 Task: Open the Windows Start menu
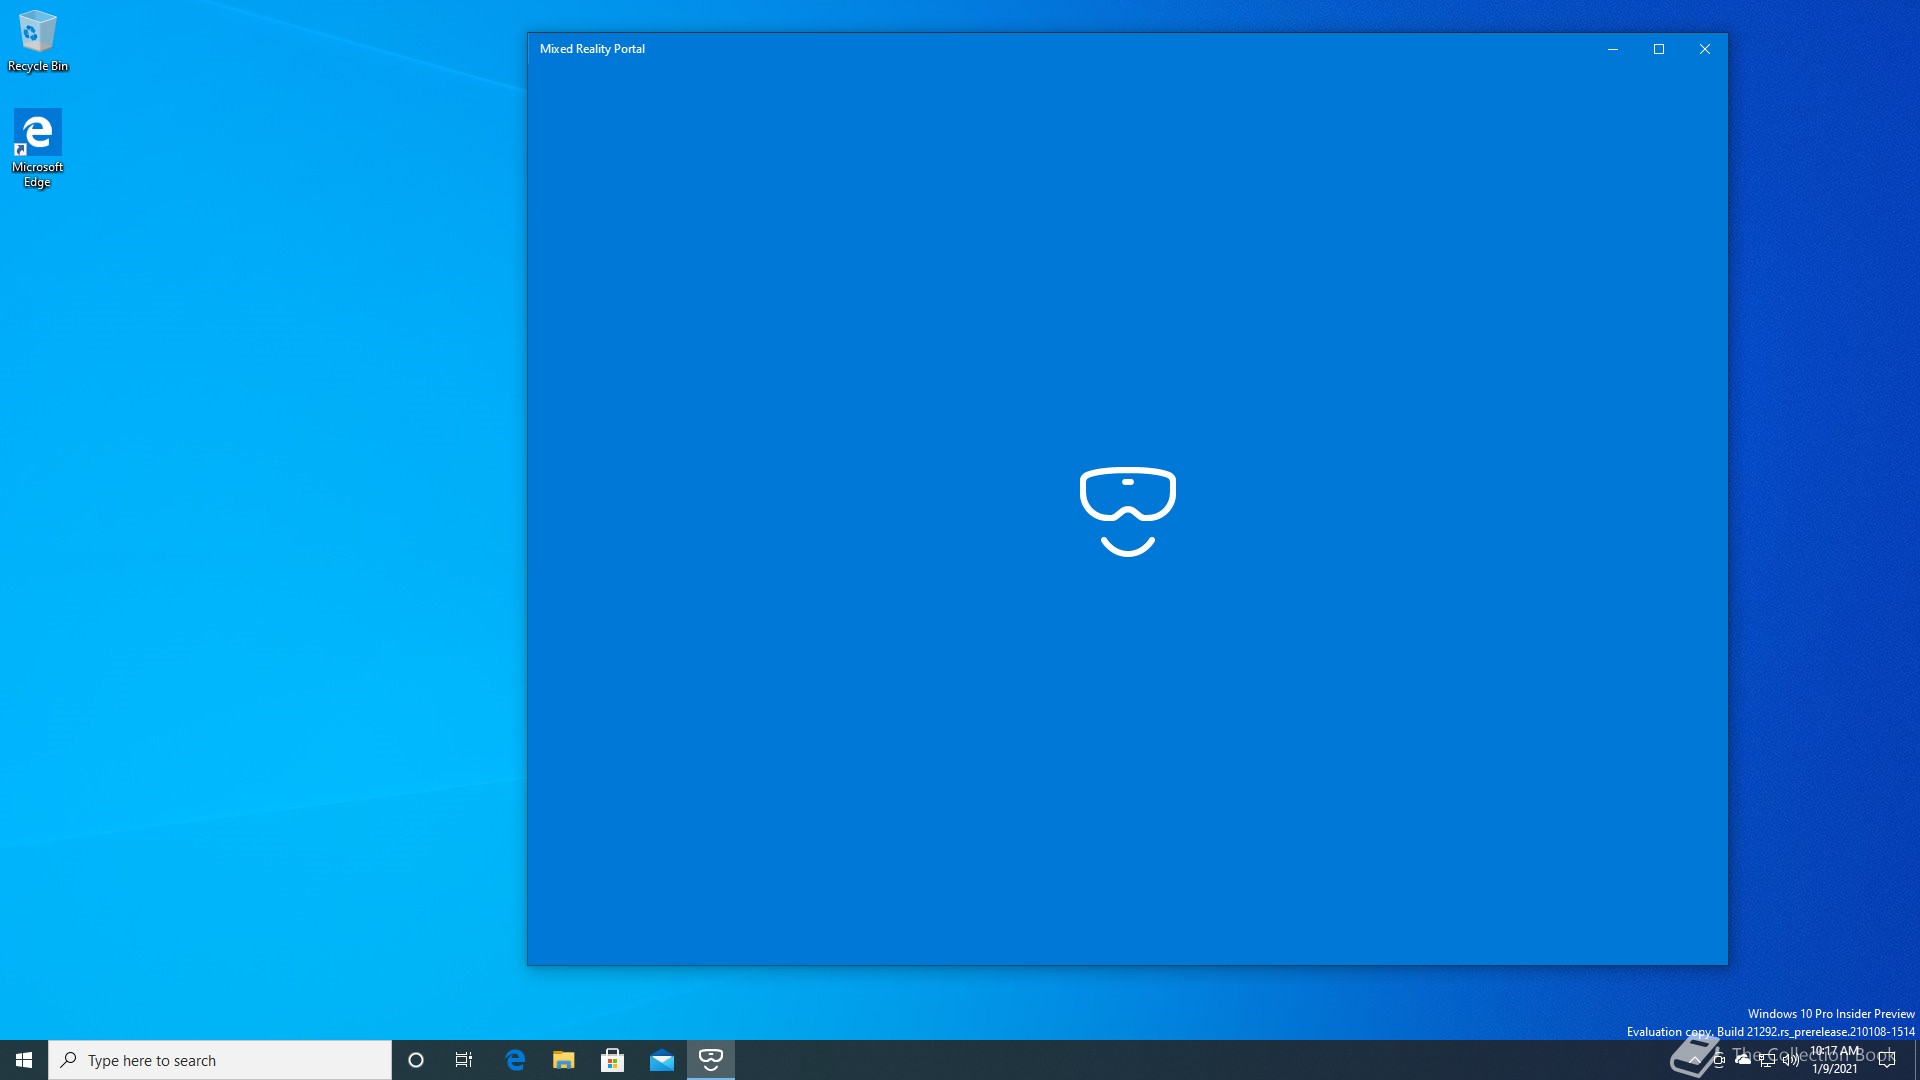pos(24,1060)
